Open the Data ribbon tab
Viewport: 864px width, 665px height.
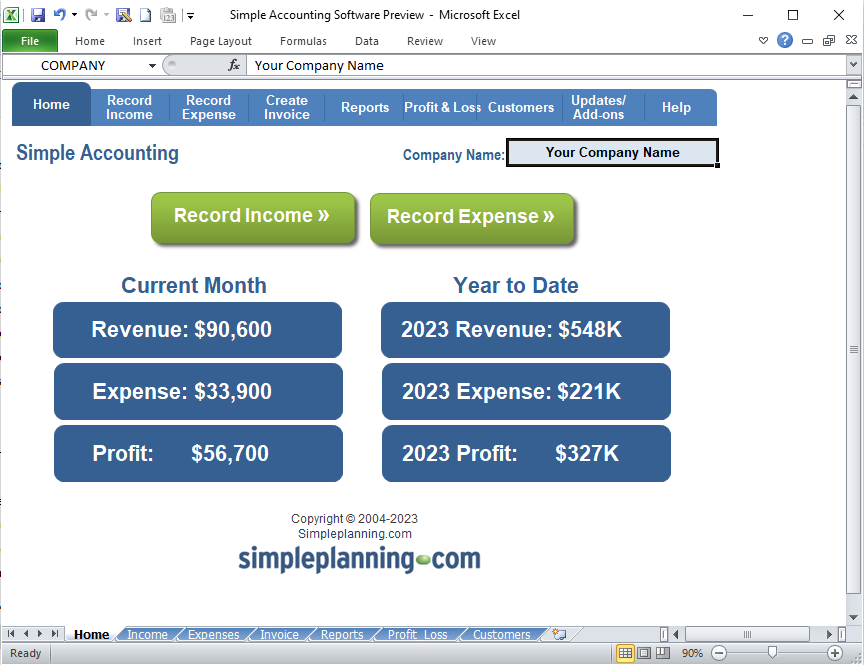(x=366, y=41)
